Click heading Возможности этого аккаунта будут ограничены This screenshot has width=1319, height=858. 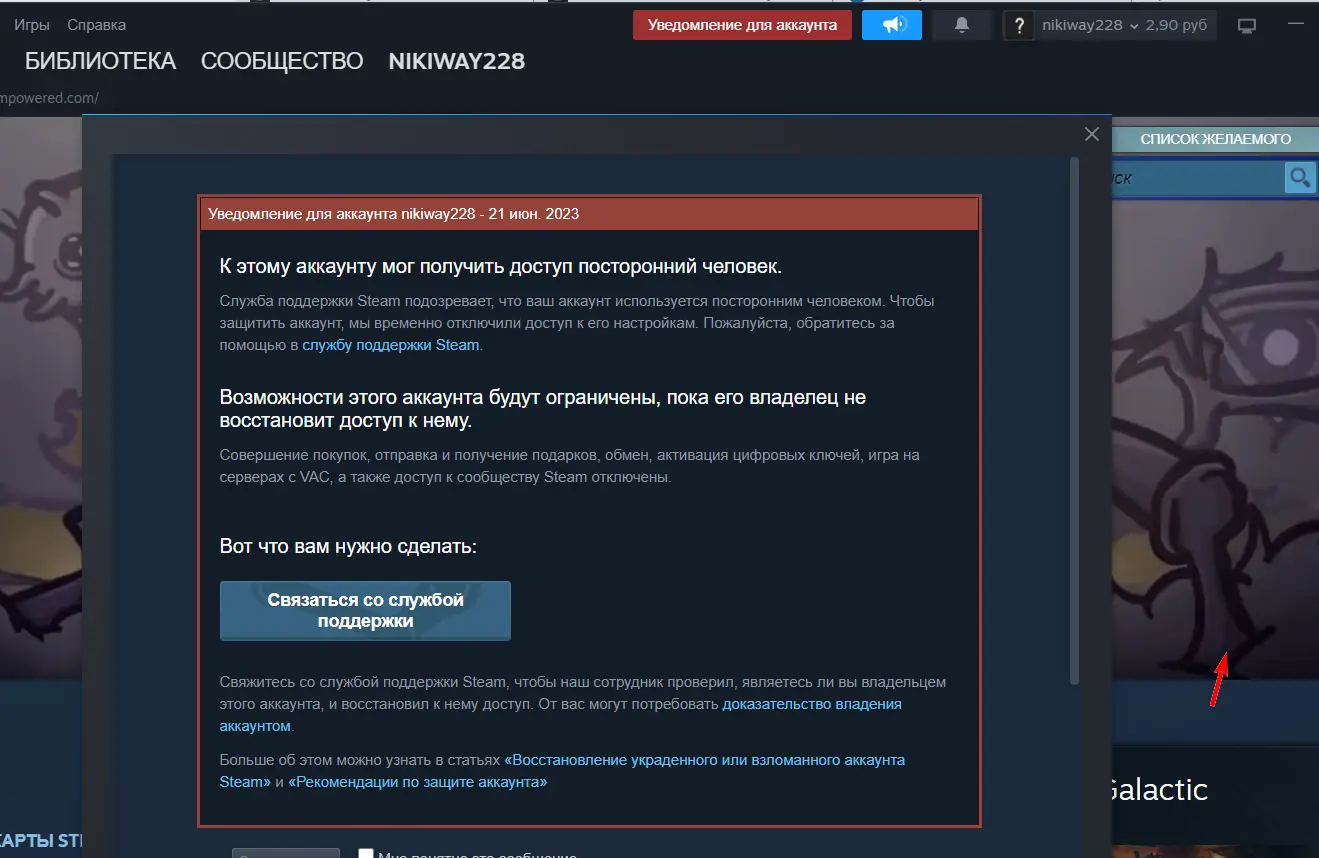point(543,409)
